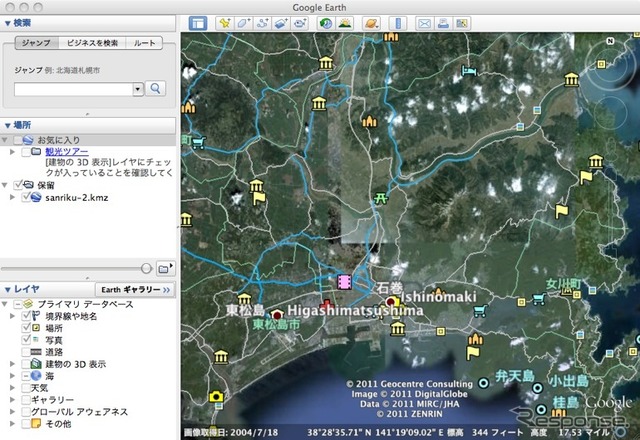Click the 女川町 town label
The image size is (640, 440).
(564, 283)
